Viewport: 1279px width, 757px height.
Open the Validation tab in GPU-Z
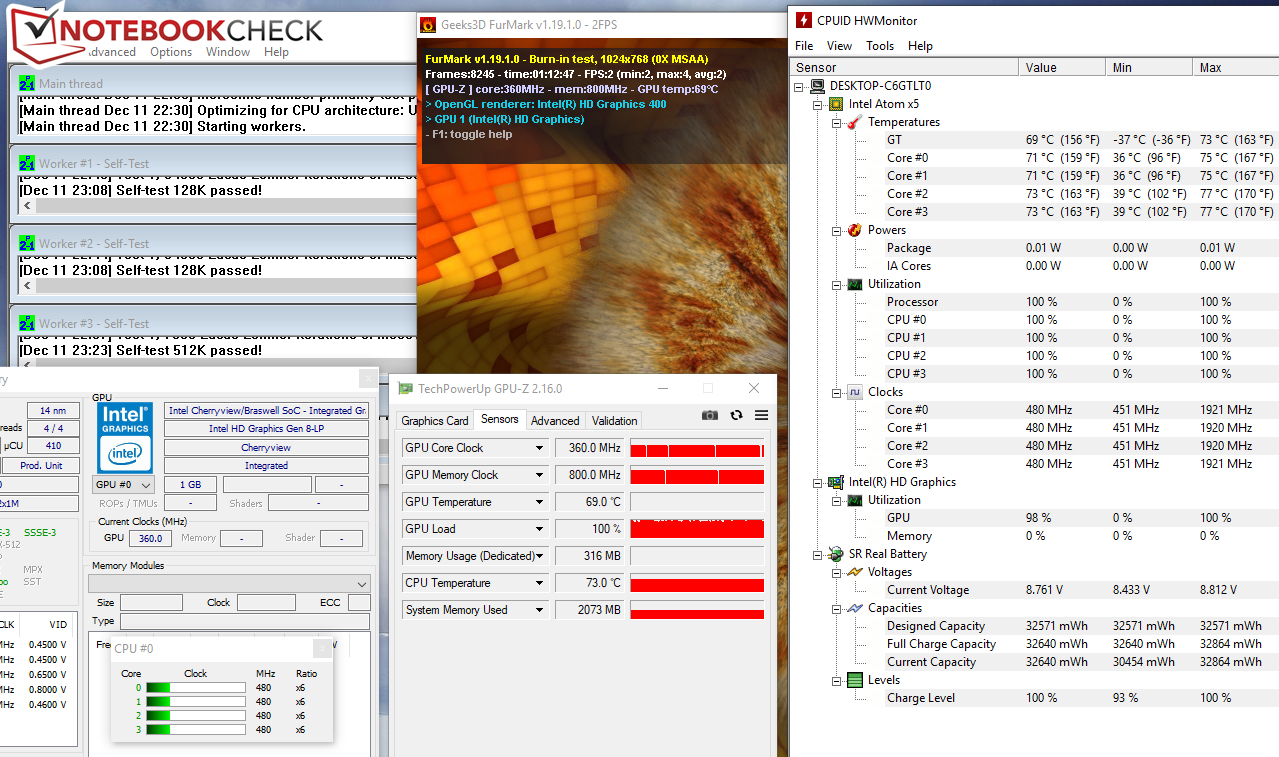pyautogui.click(x=614, y=421)
